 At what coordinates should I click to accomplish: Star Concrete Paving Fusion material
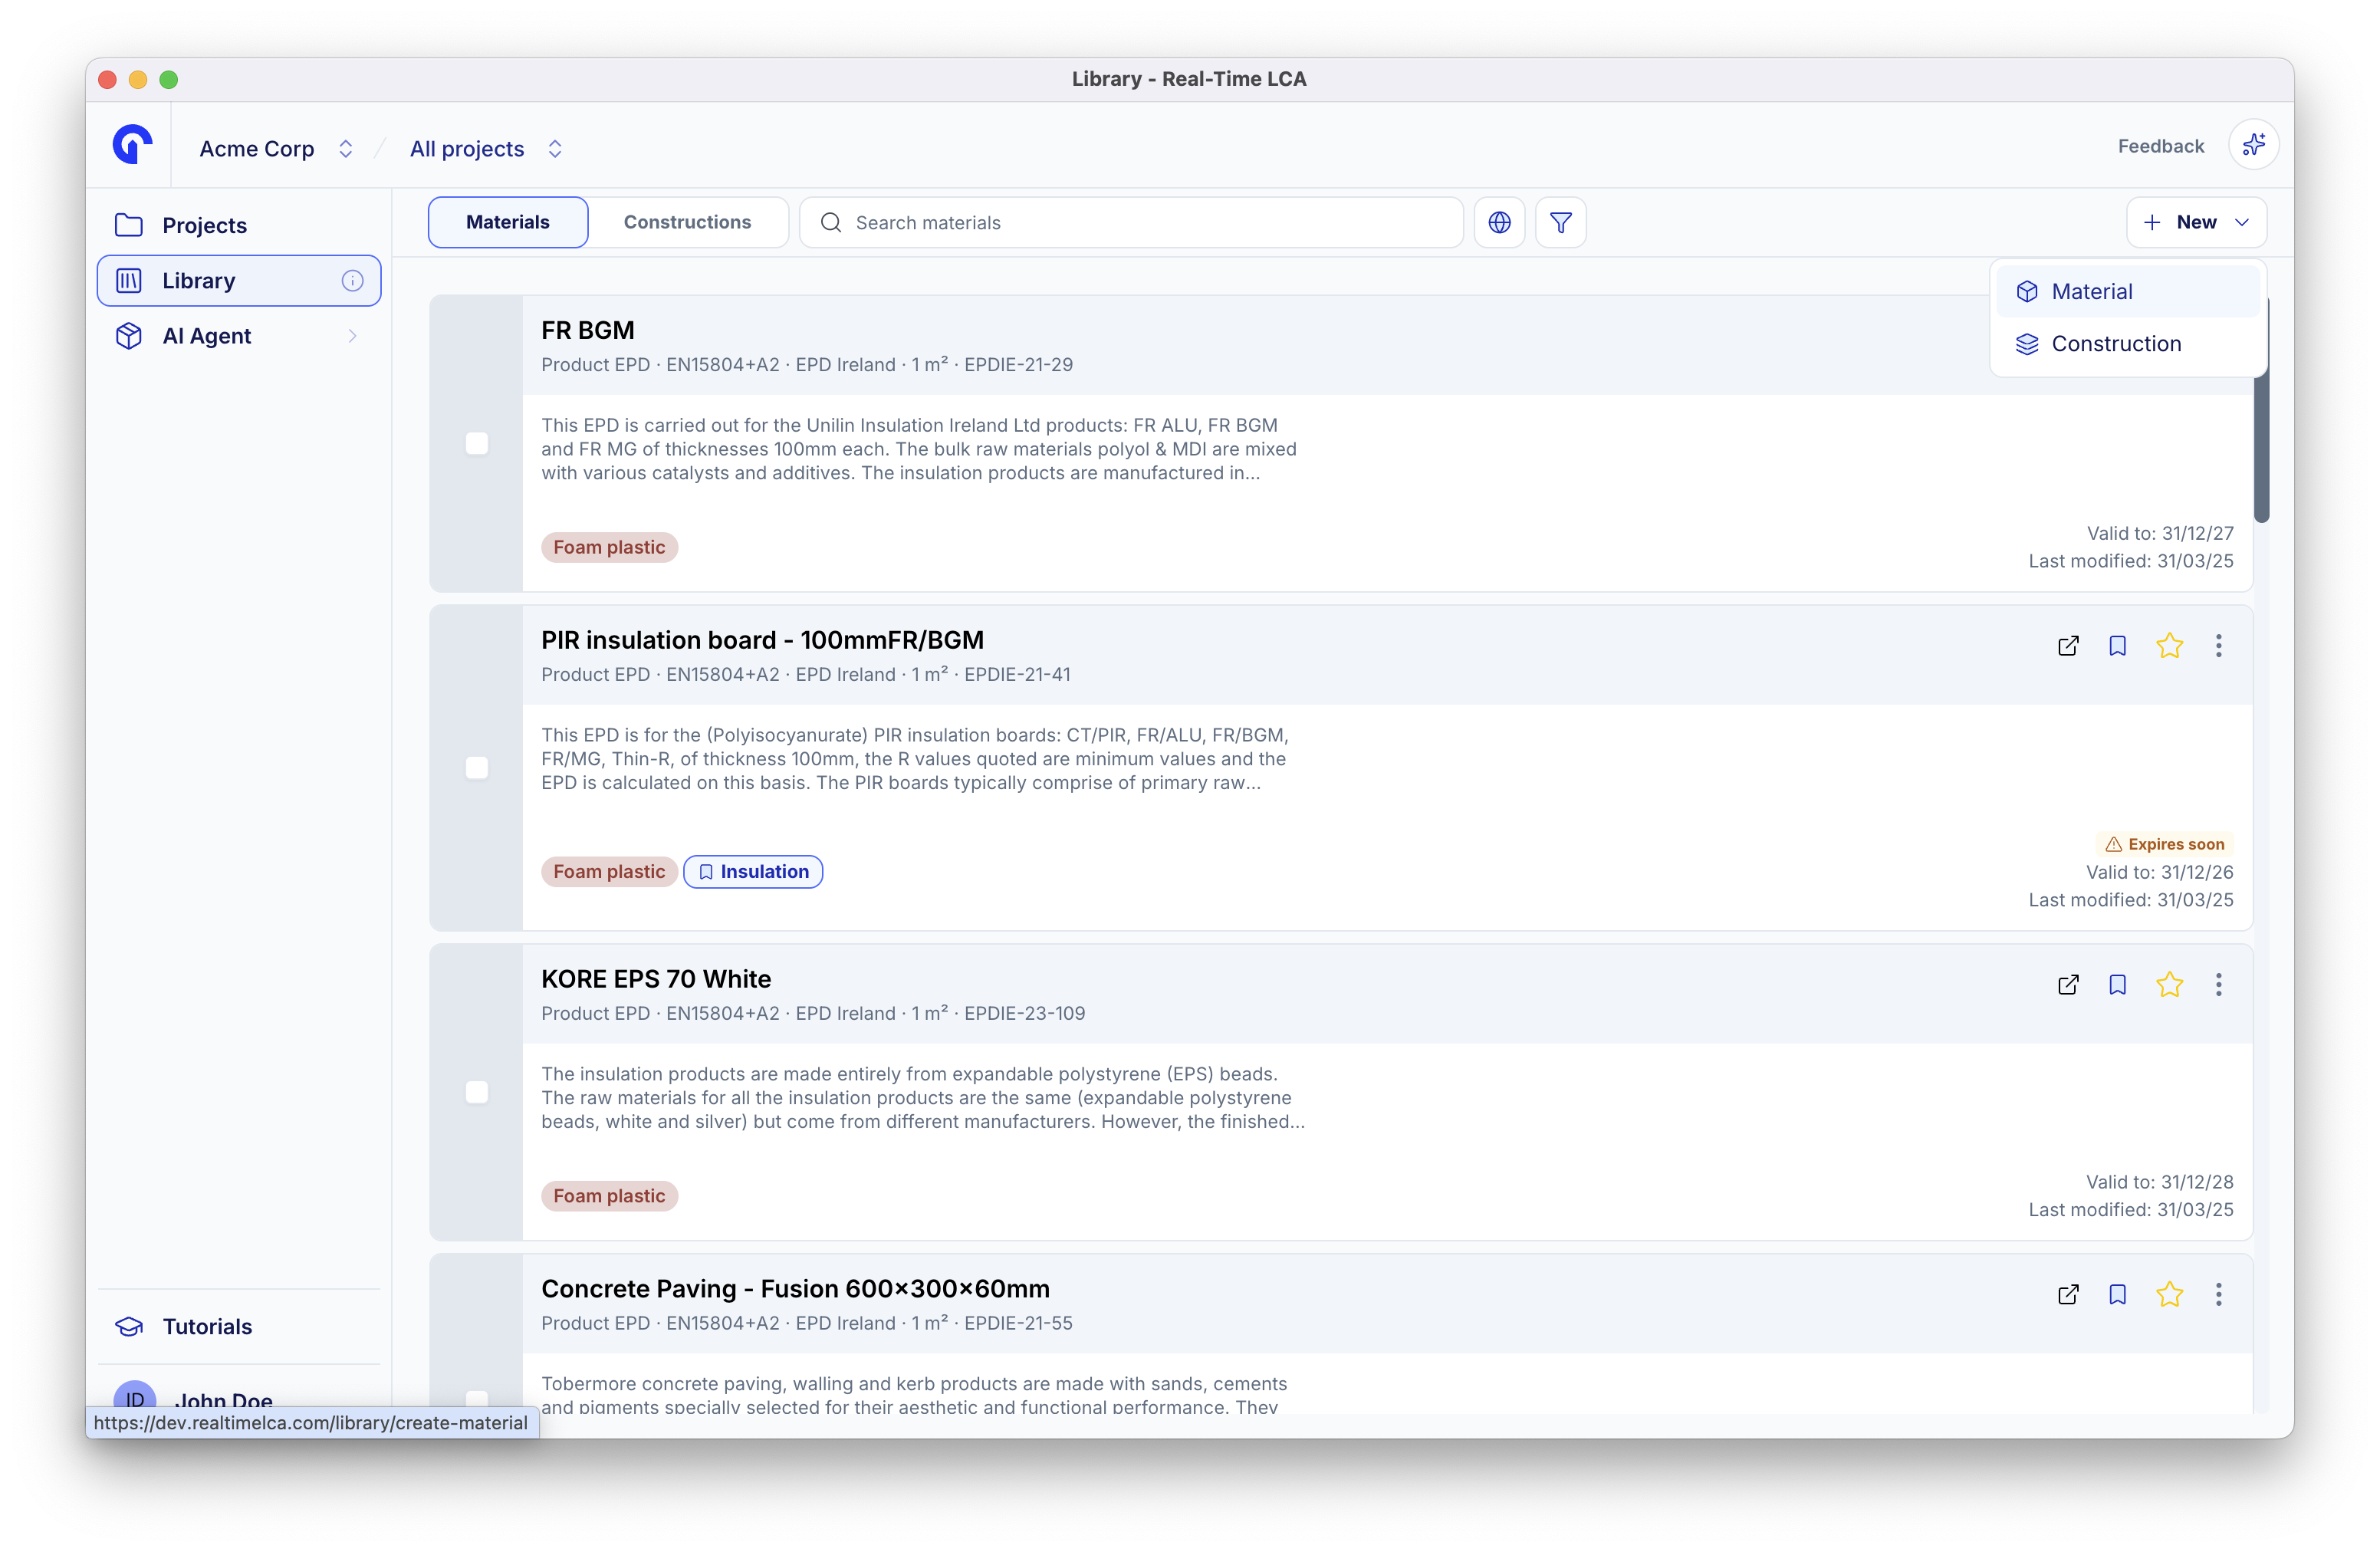click(x=2169, y=1295)
